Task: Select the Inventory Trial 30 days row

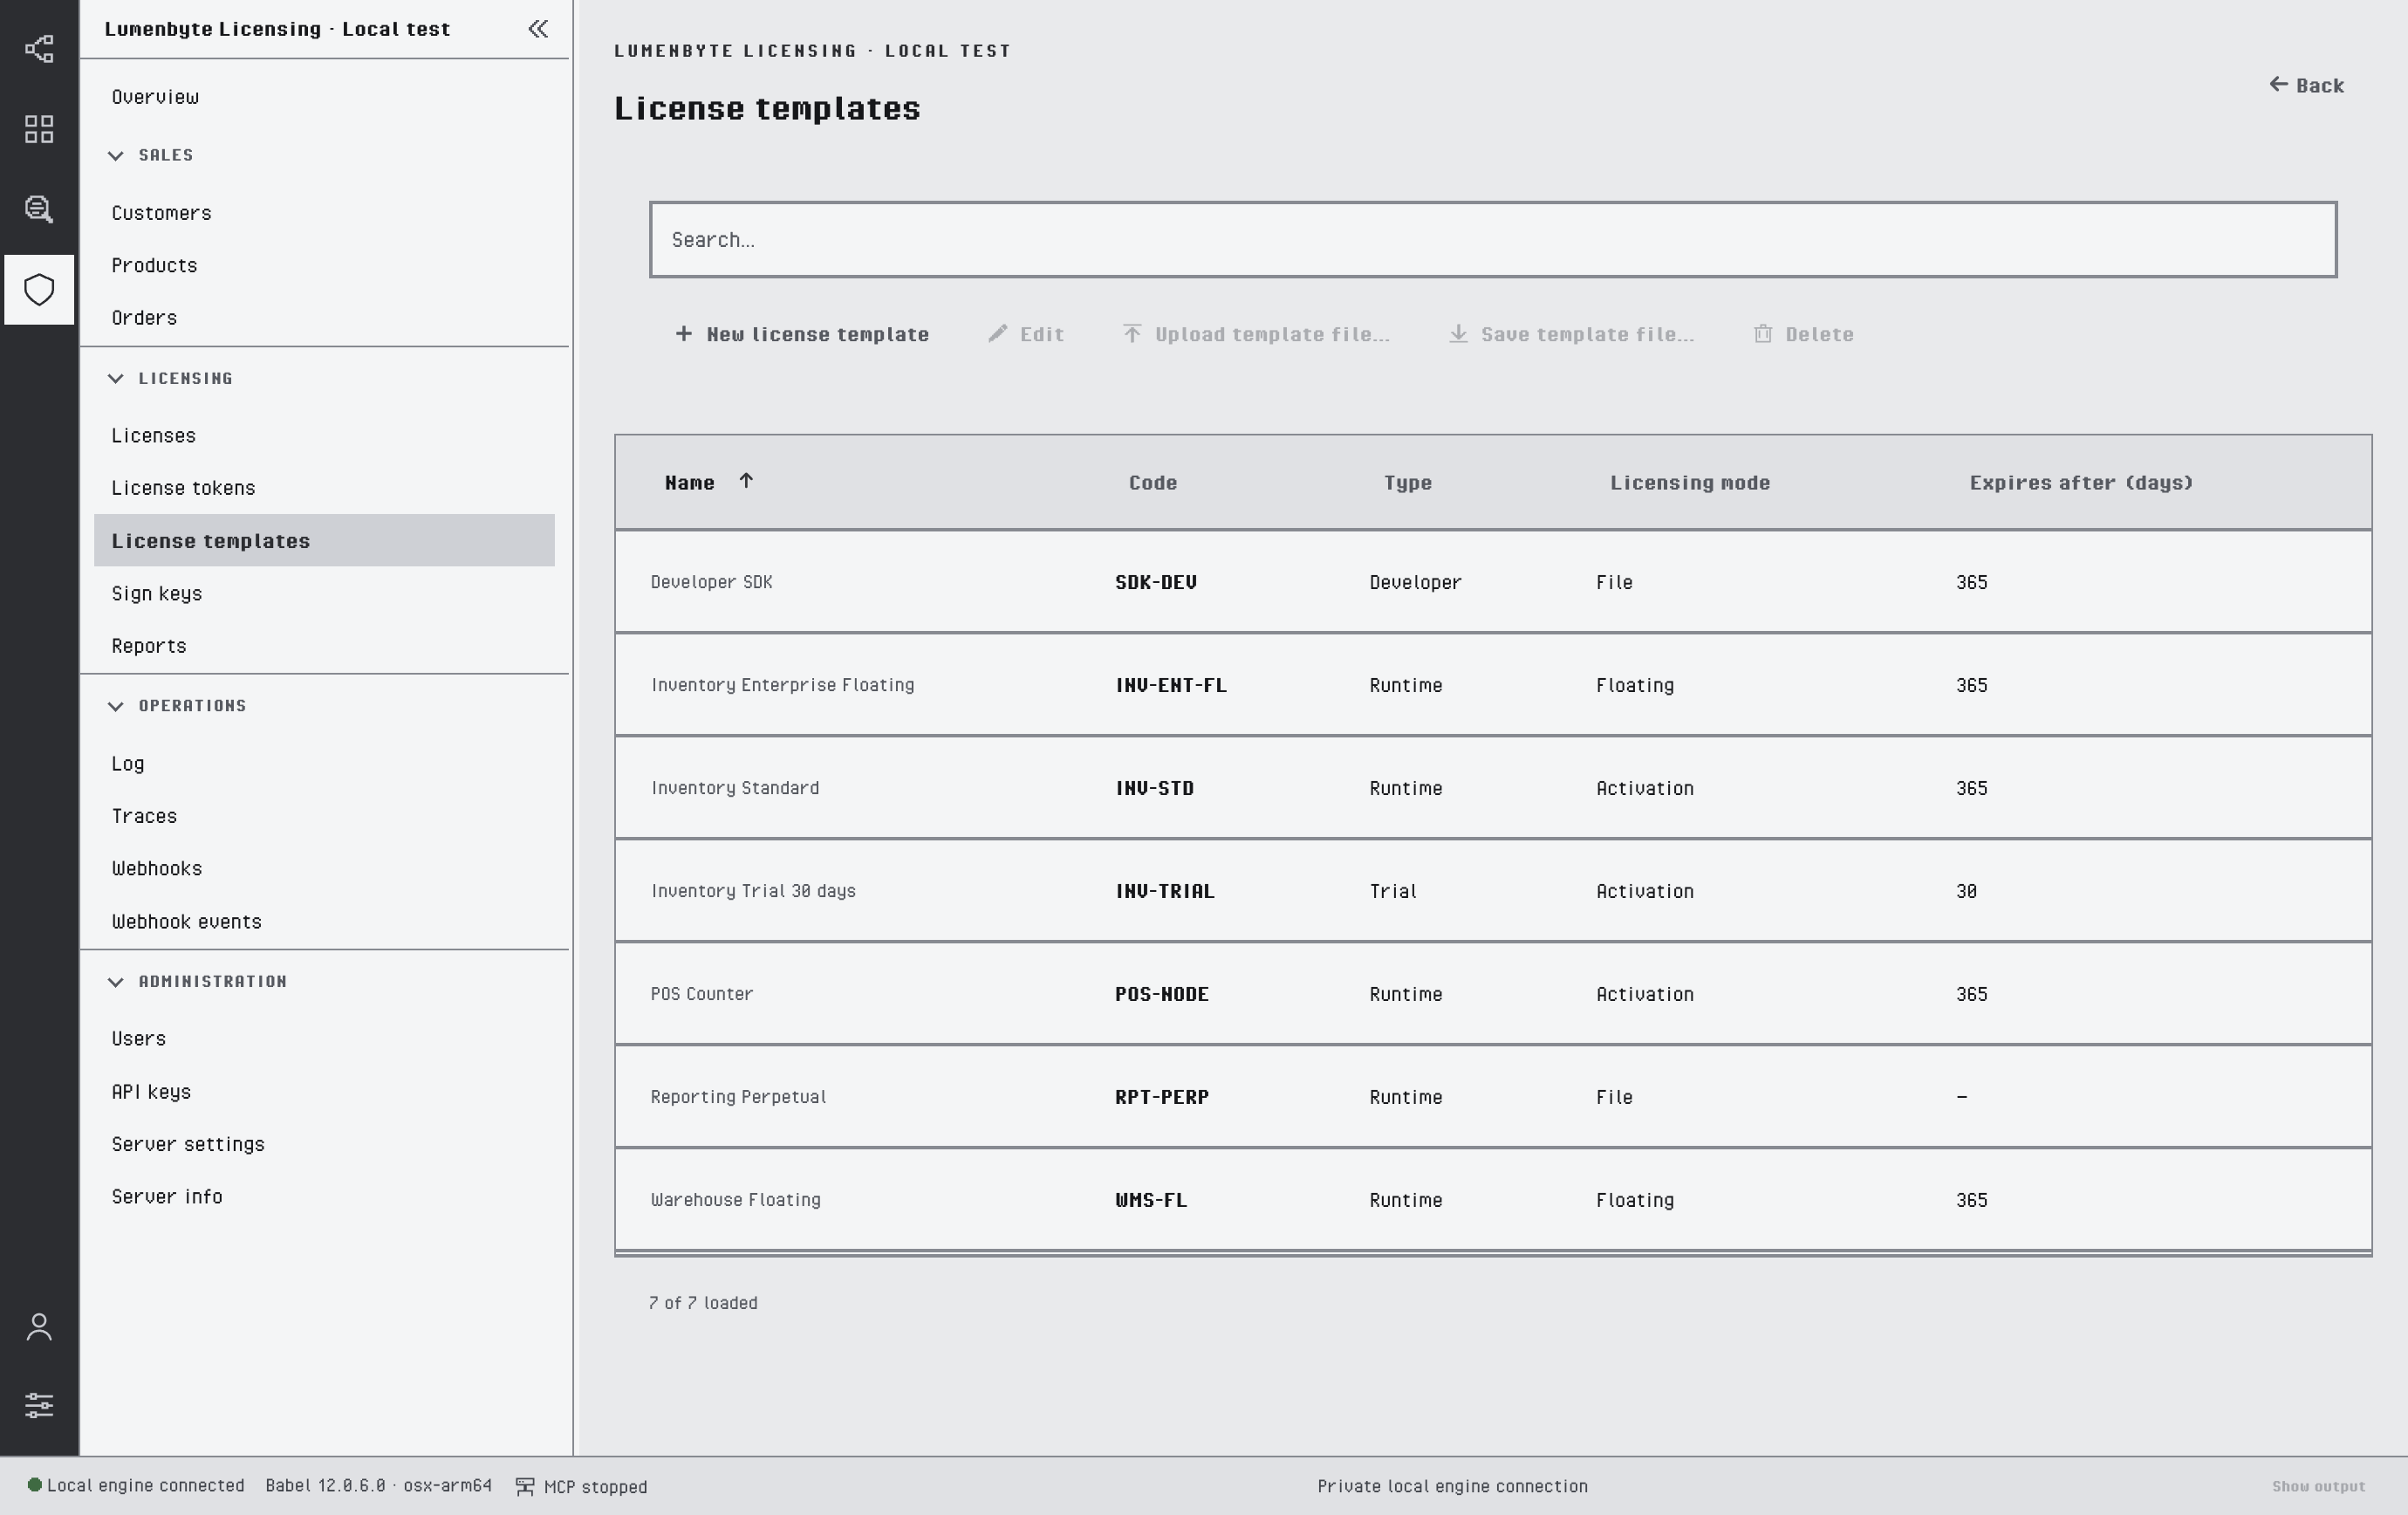Action: pyautogui.click(x=1493, y=891)
